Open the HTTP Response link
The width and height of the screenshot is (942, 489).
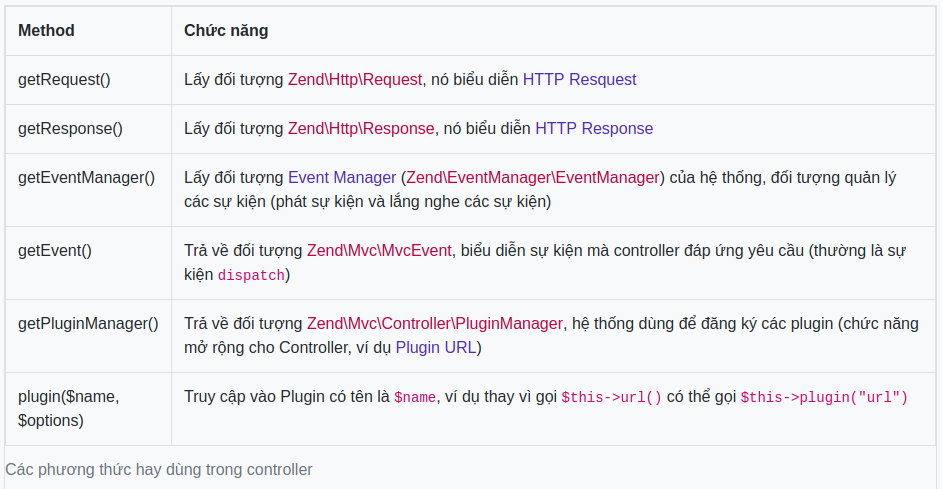[594, 129]
